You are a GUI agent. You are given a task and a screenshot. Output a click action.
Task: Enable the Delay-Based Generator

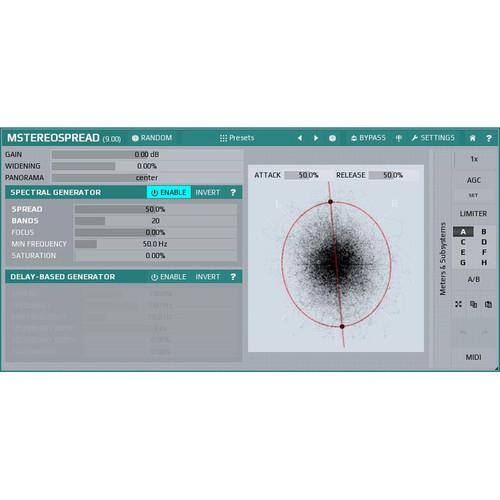169,277
